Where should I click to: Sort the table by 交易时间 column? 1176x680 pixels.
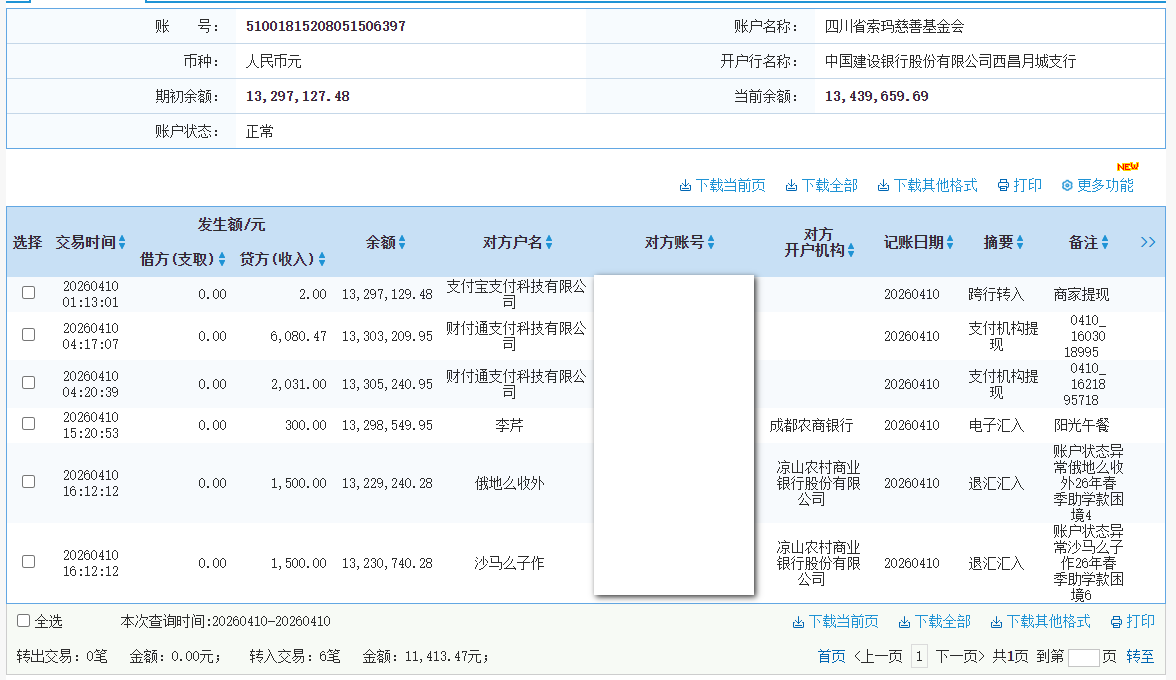tap(124, 242)
